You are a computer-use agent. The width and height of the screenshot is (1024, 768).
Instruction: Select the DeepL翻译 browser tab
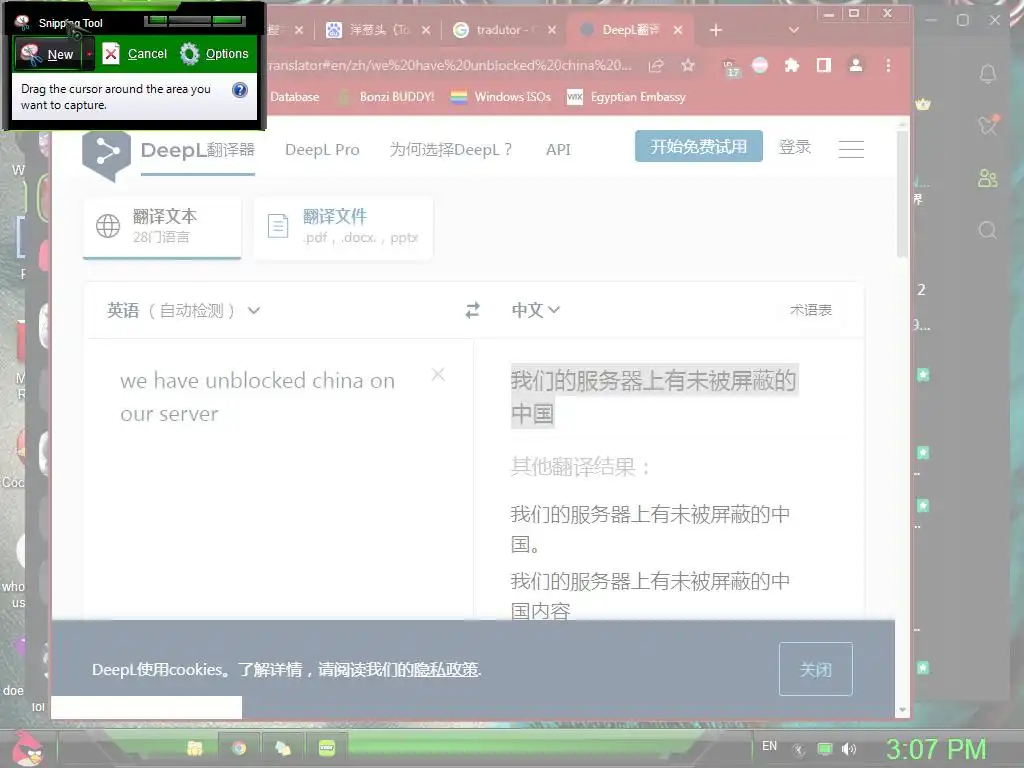[x=630, y=30]
